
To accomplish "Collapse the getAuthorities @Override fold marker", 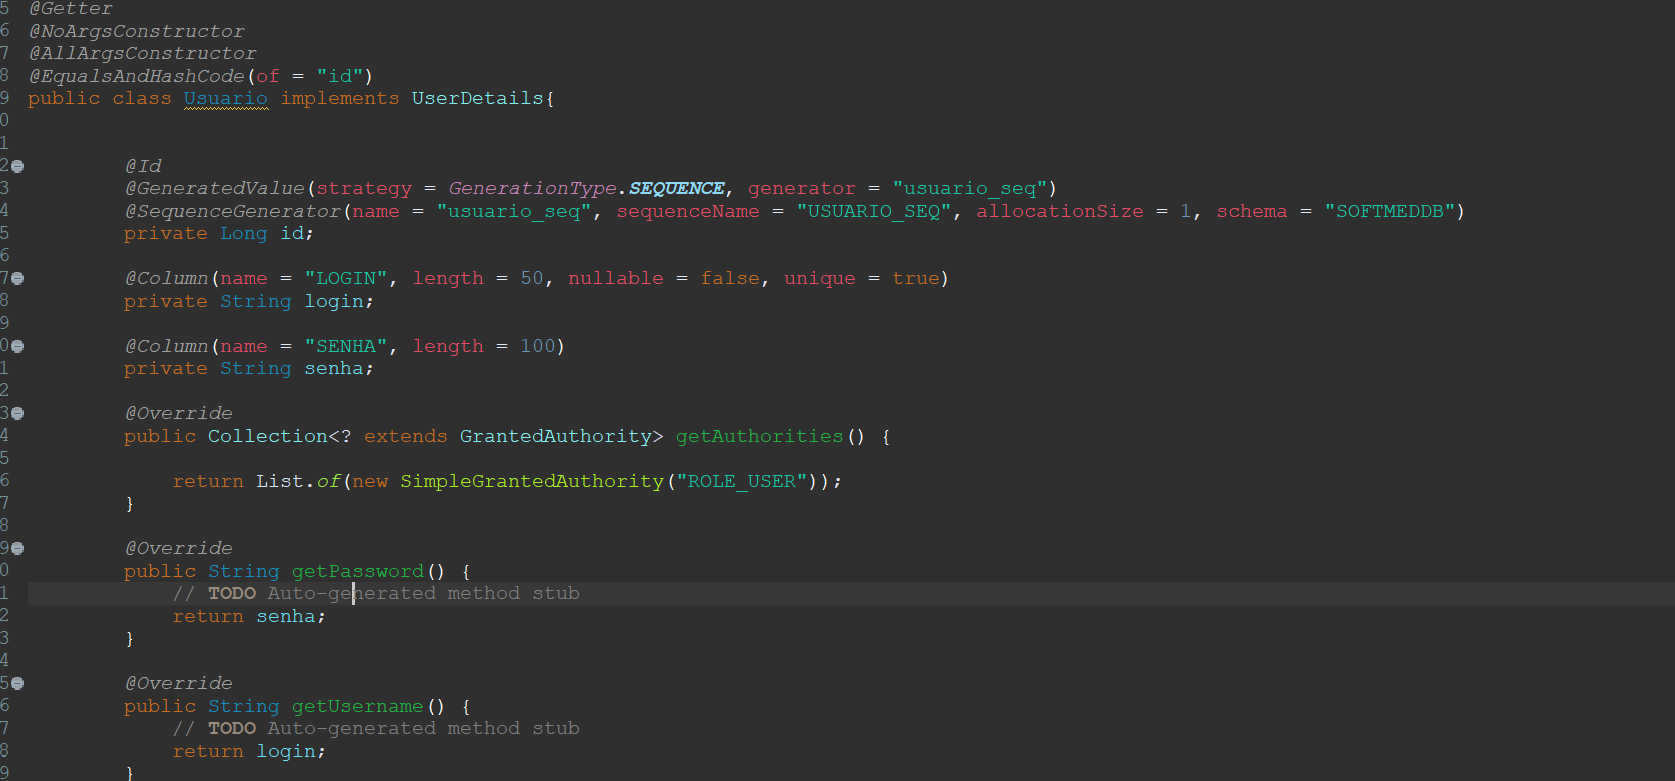I will [17, 413].
